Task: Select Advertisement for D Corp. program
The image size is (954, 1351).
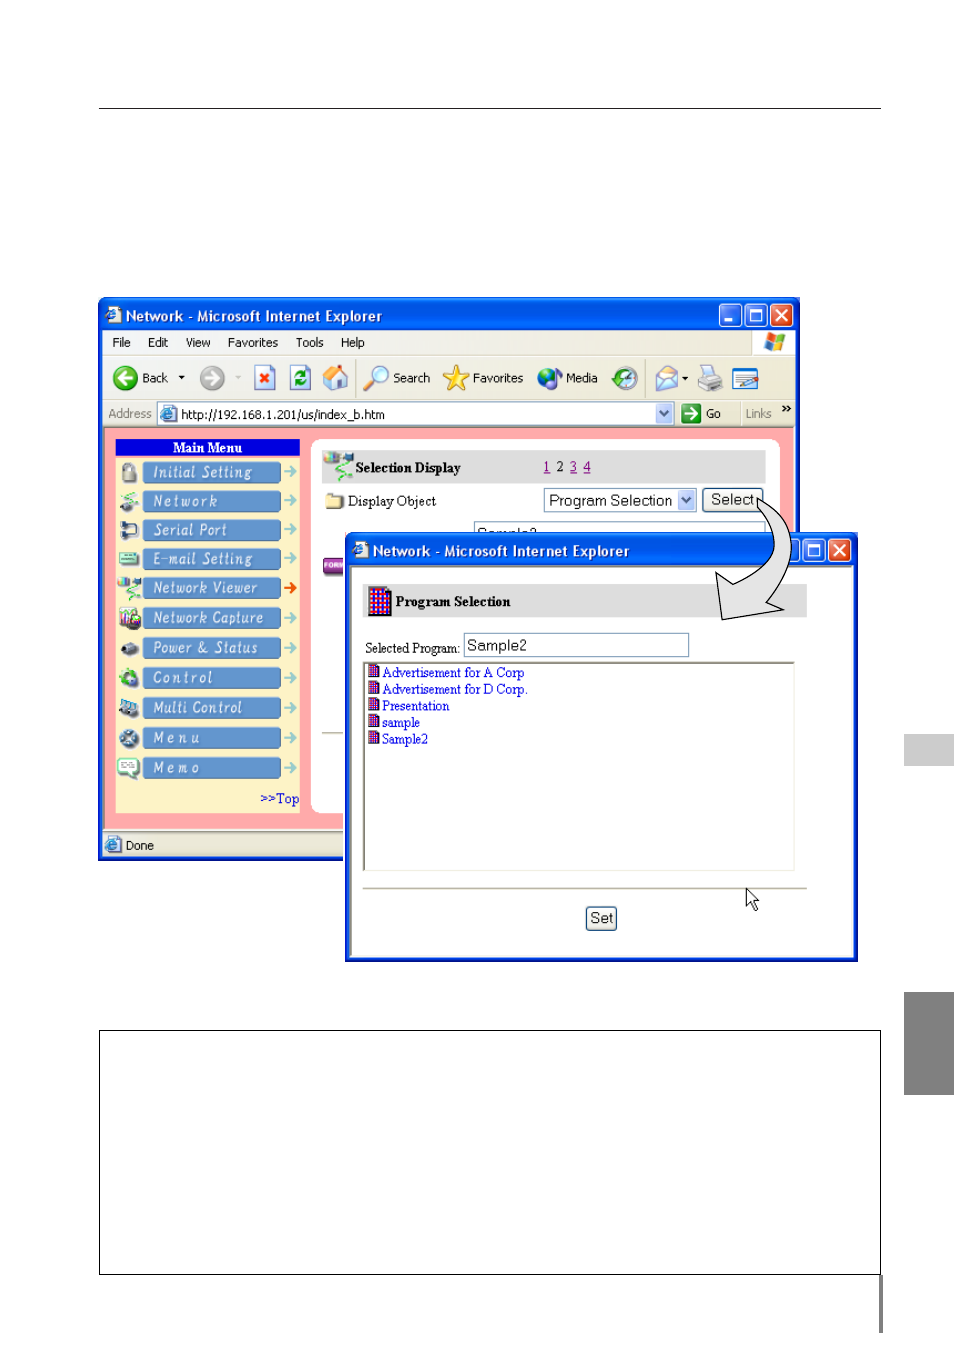Action: (x=455, y=689)
